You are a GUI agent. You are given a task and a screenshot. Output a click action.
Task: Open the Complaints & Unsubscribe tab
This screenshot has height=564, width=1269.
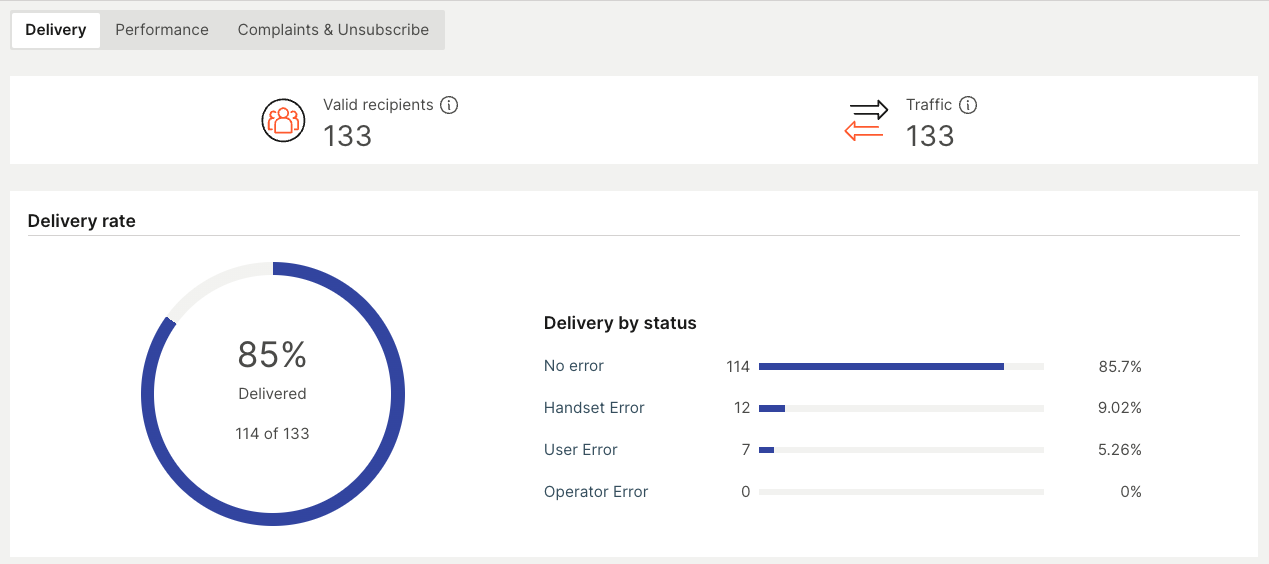pyautogui.click(x=333, y=30)
